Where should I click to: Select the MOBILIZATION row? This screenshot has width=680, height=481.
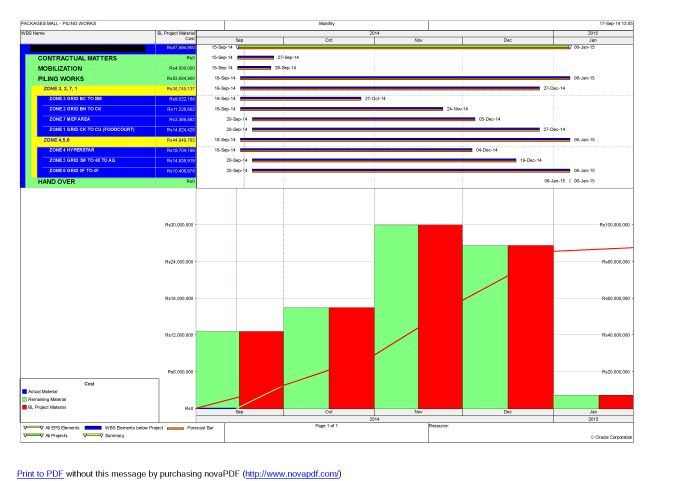(x=111, y=69)
